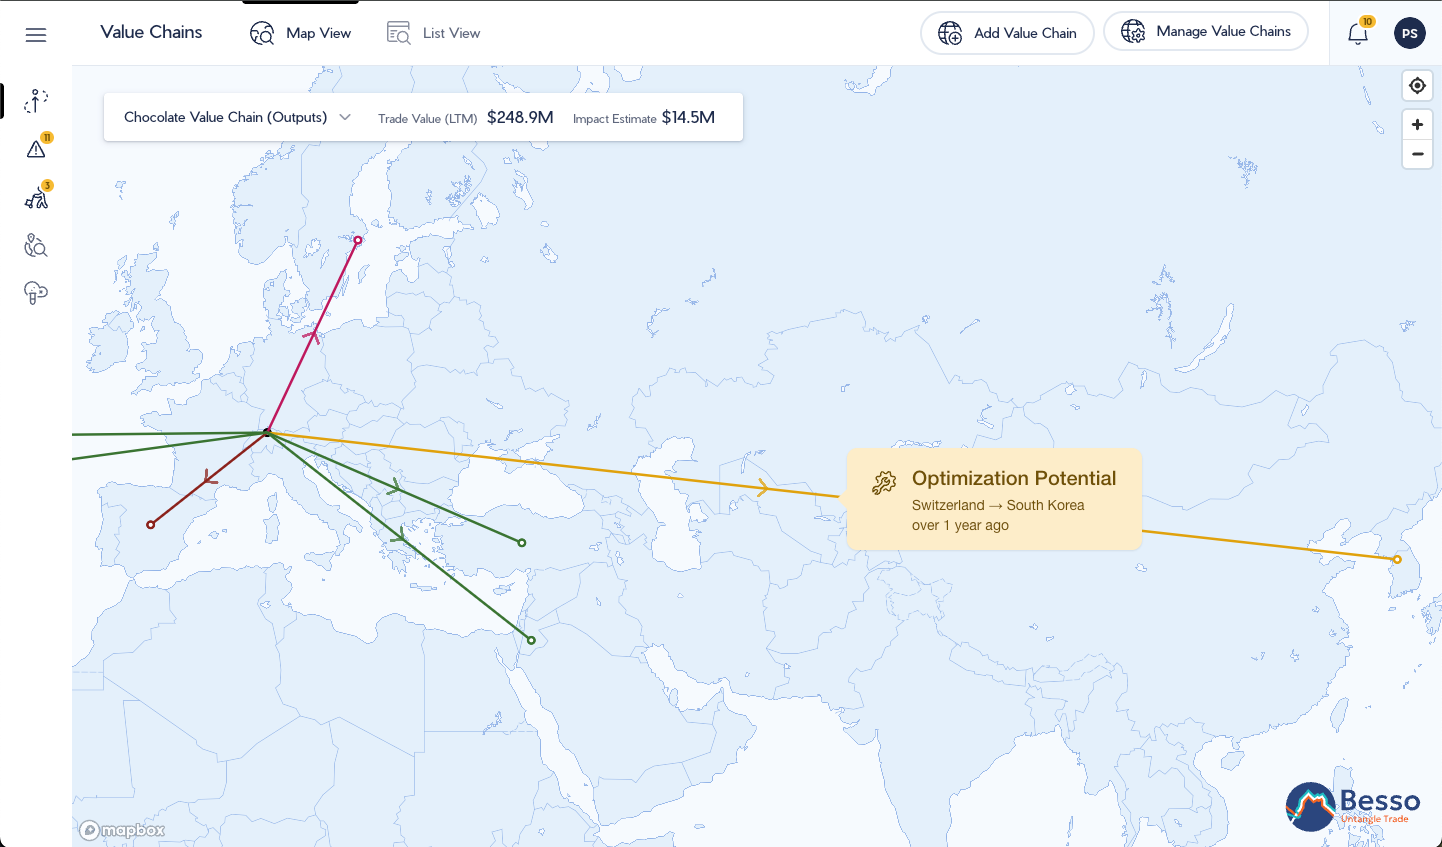
Task: Switch to Map View tab
Action: point(300,33)
